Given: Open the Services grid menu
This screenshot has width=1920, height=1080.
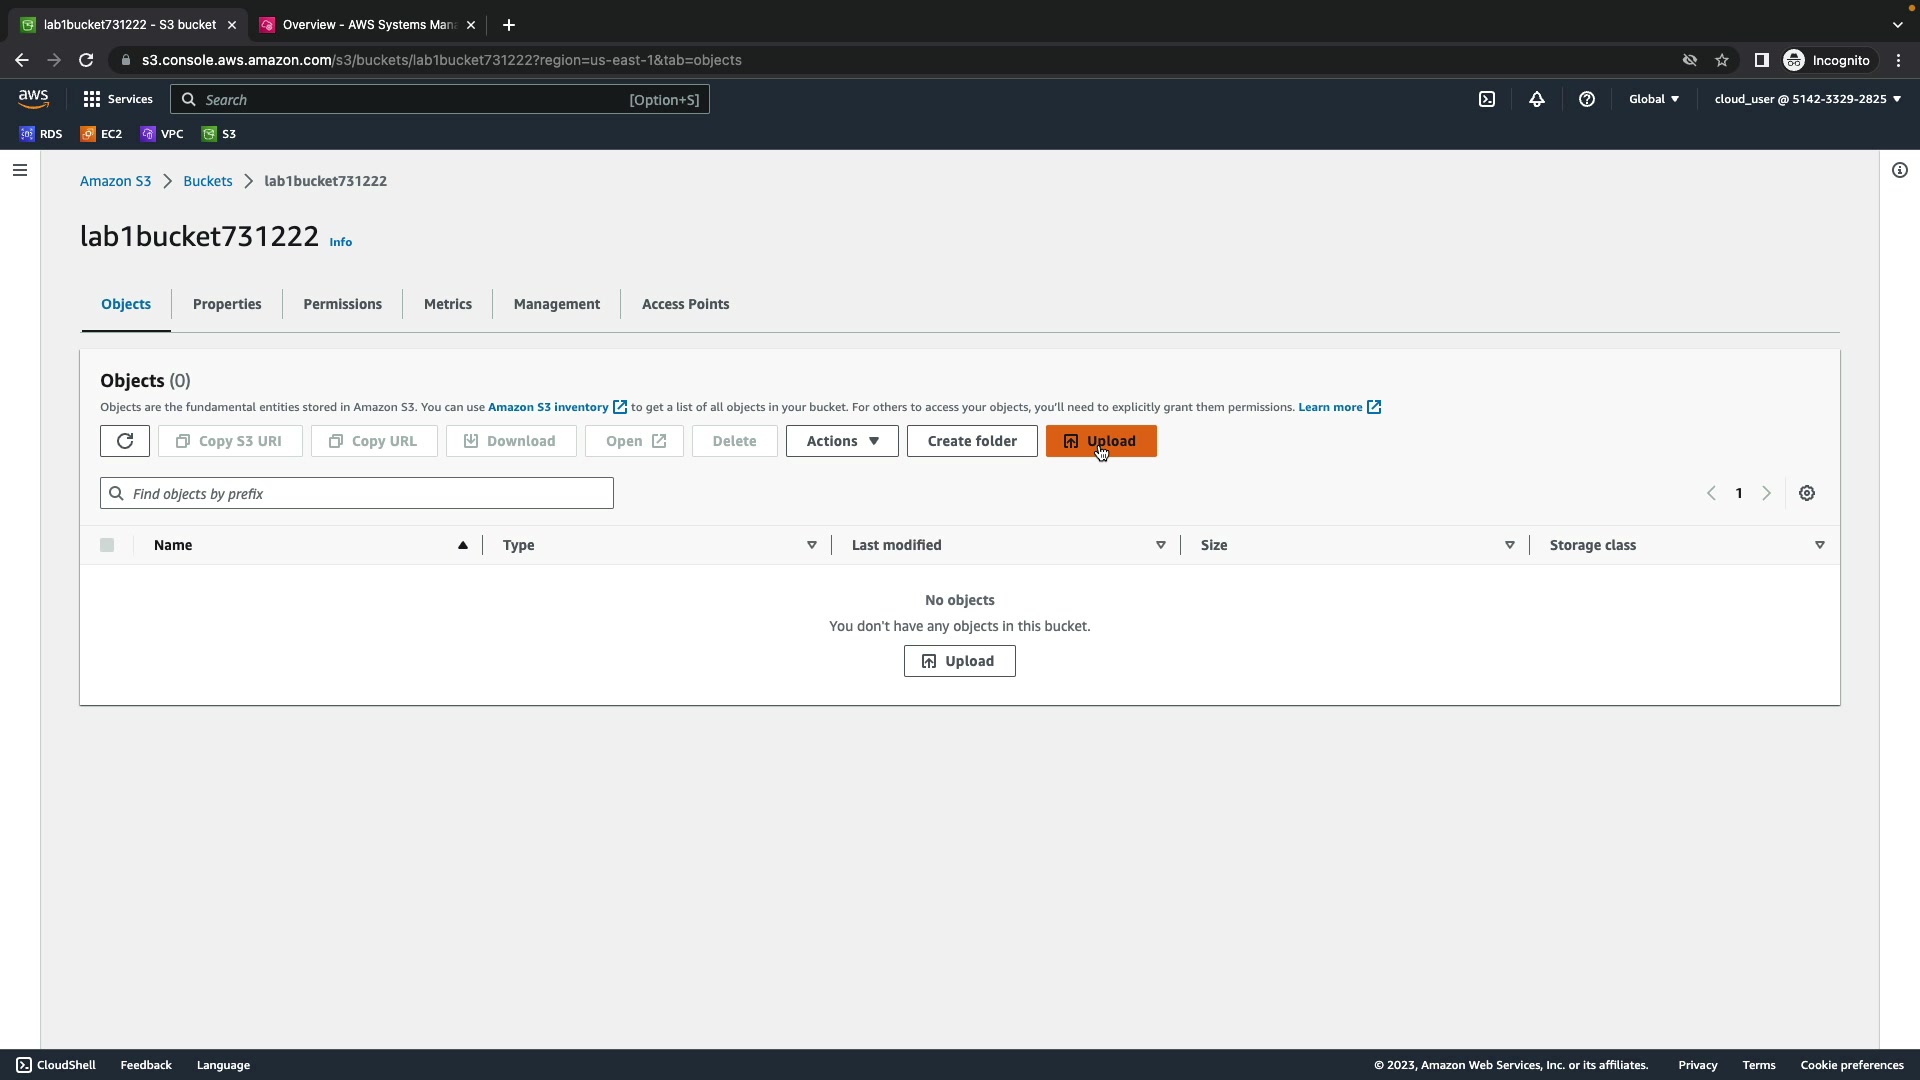Looking at the screenshot, I should pyautogui.click(x=118, y=99).
